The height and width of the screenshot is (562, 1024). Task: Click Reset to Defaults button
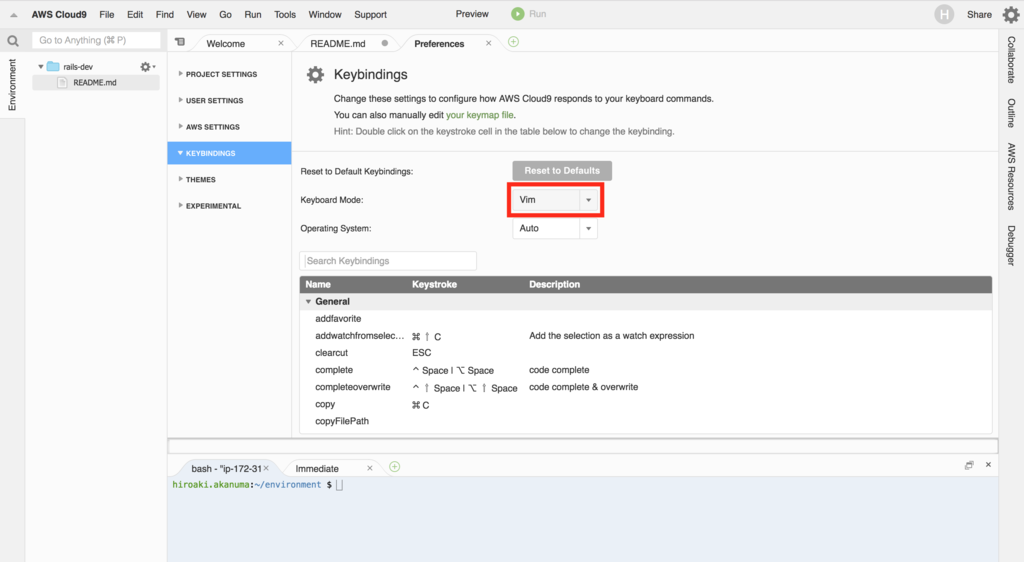click(562, 170)
